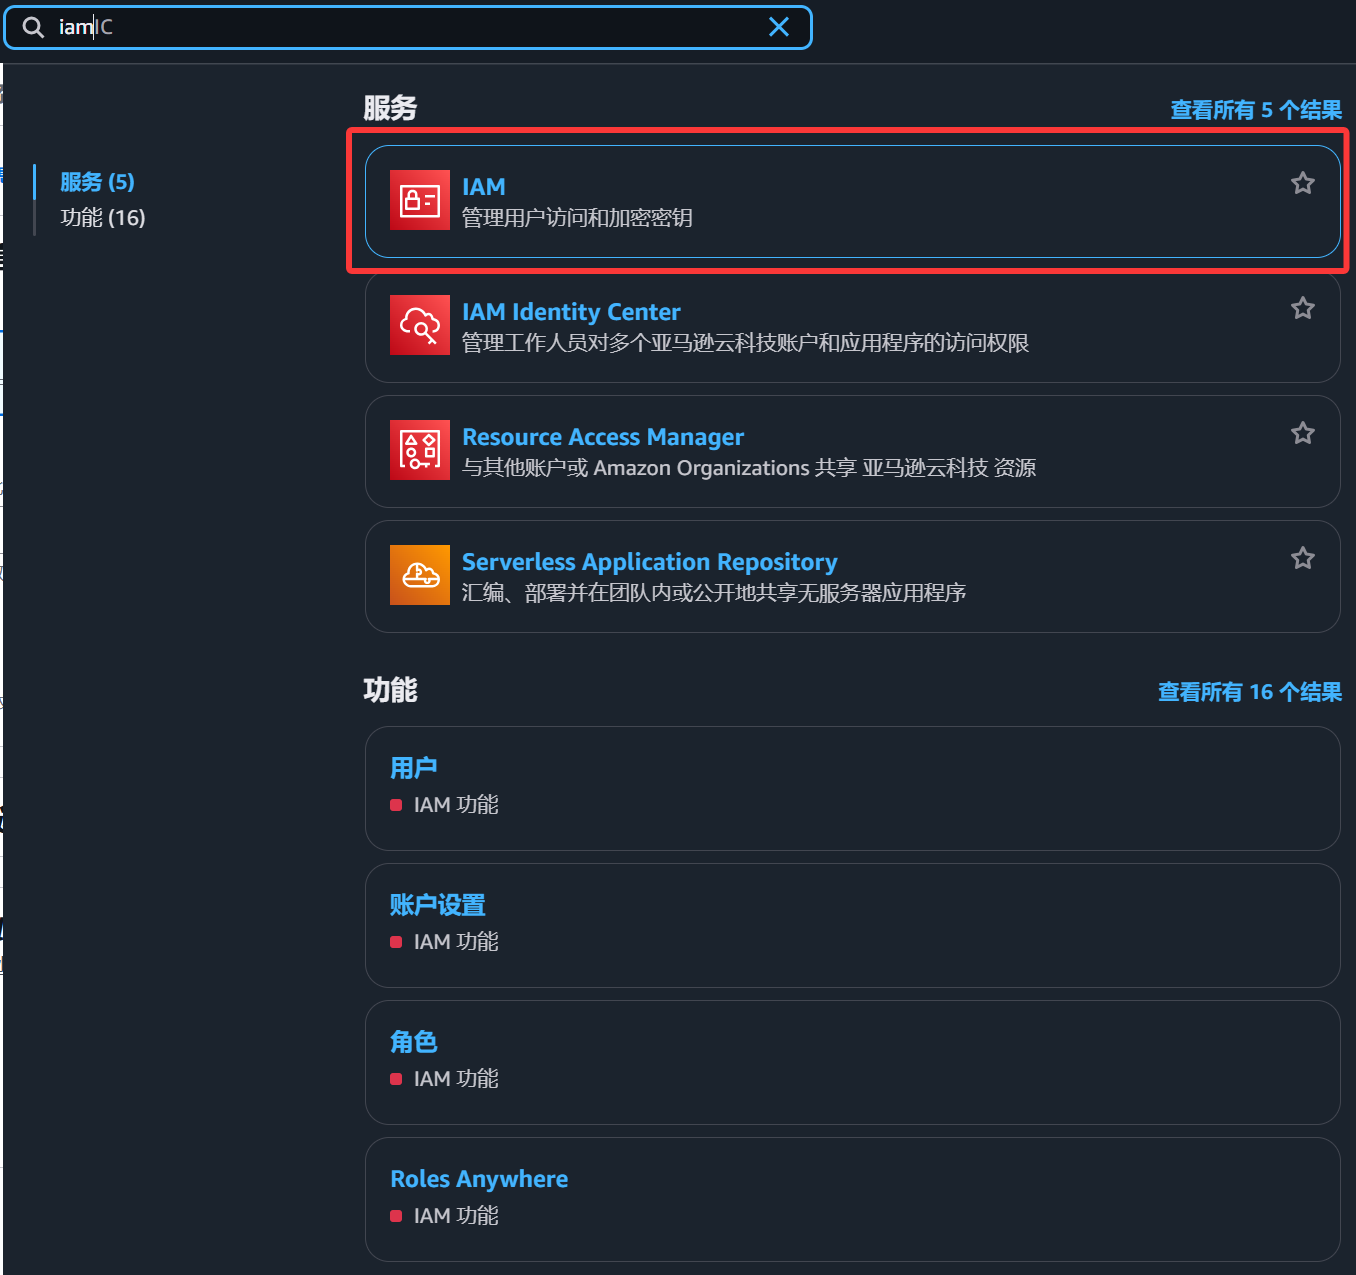Clear the search box with X icon
The width and height of the screenshot is (1356, 1275).
778,27
